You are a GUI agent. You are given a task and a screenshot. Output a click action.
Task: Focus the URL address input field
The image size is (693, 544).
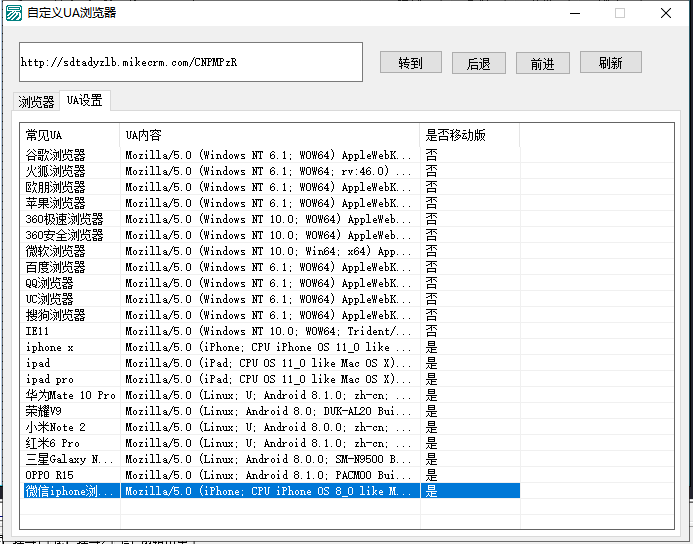pyautogui.click(x=191, y=62)
